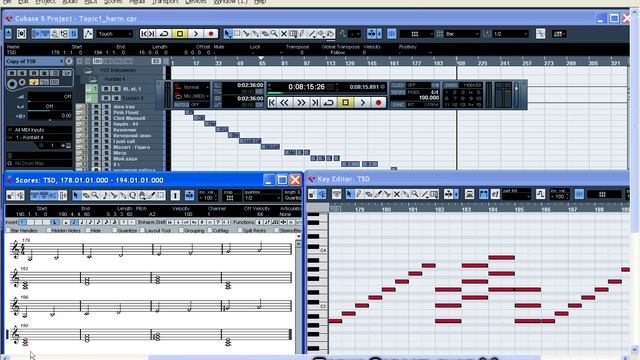Open the Audio menu
Image resolution: width=640 pixels, height=360 pixels.
[70, 2]
